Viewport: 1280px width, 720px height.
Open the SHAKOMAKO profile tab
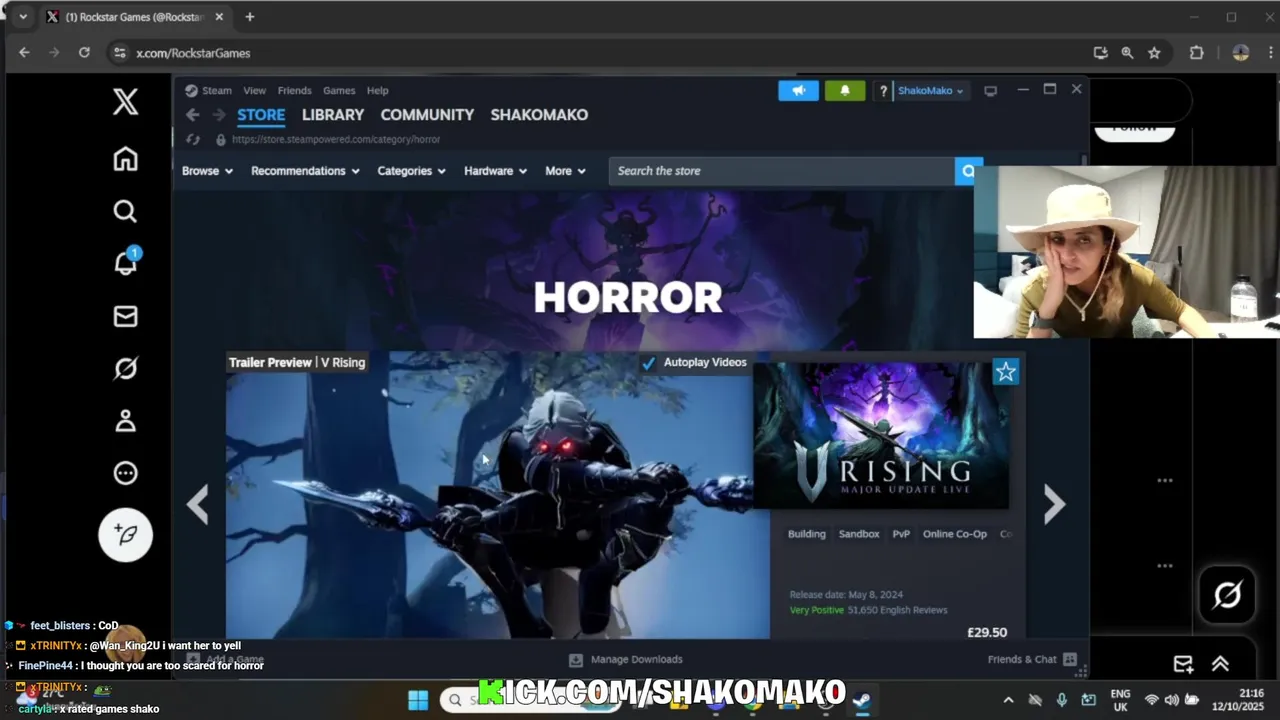coord(539,115)
